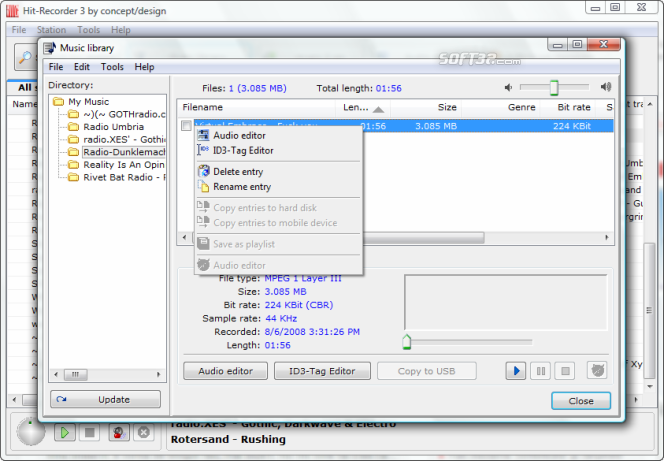This screenshot has height=461, width=664.
Task: Open Station menu in Hit-Recorder window
Action: pos(51,30)
